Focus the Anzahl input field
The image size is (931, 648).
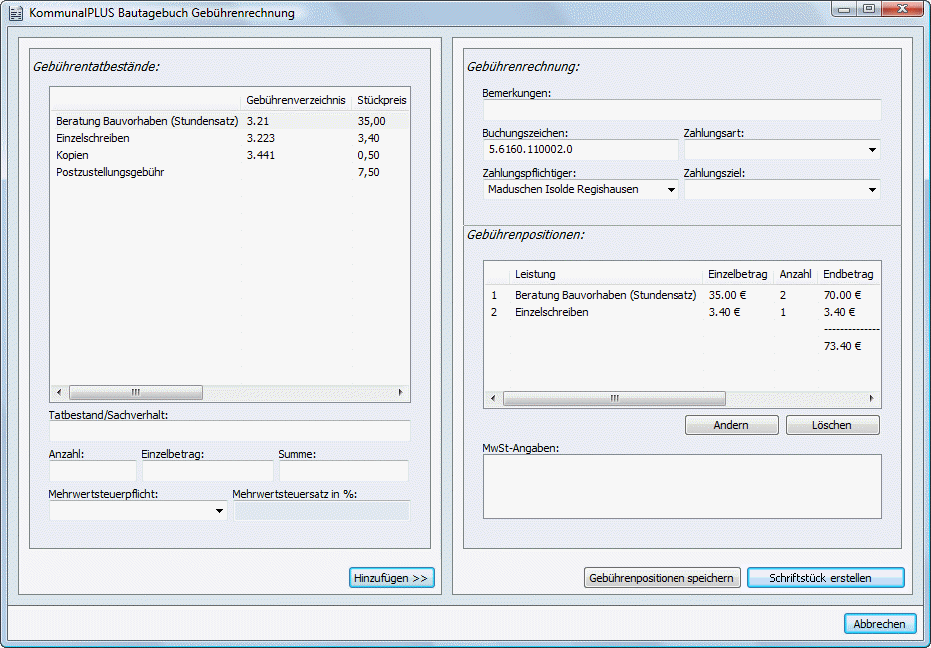coord(92,471)
